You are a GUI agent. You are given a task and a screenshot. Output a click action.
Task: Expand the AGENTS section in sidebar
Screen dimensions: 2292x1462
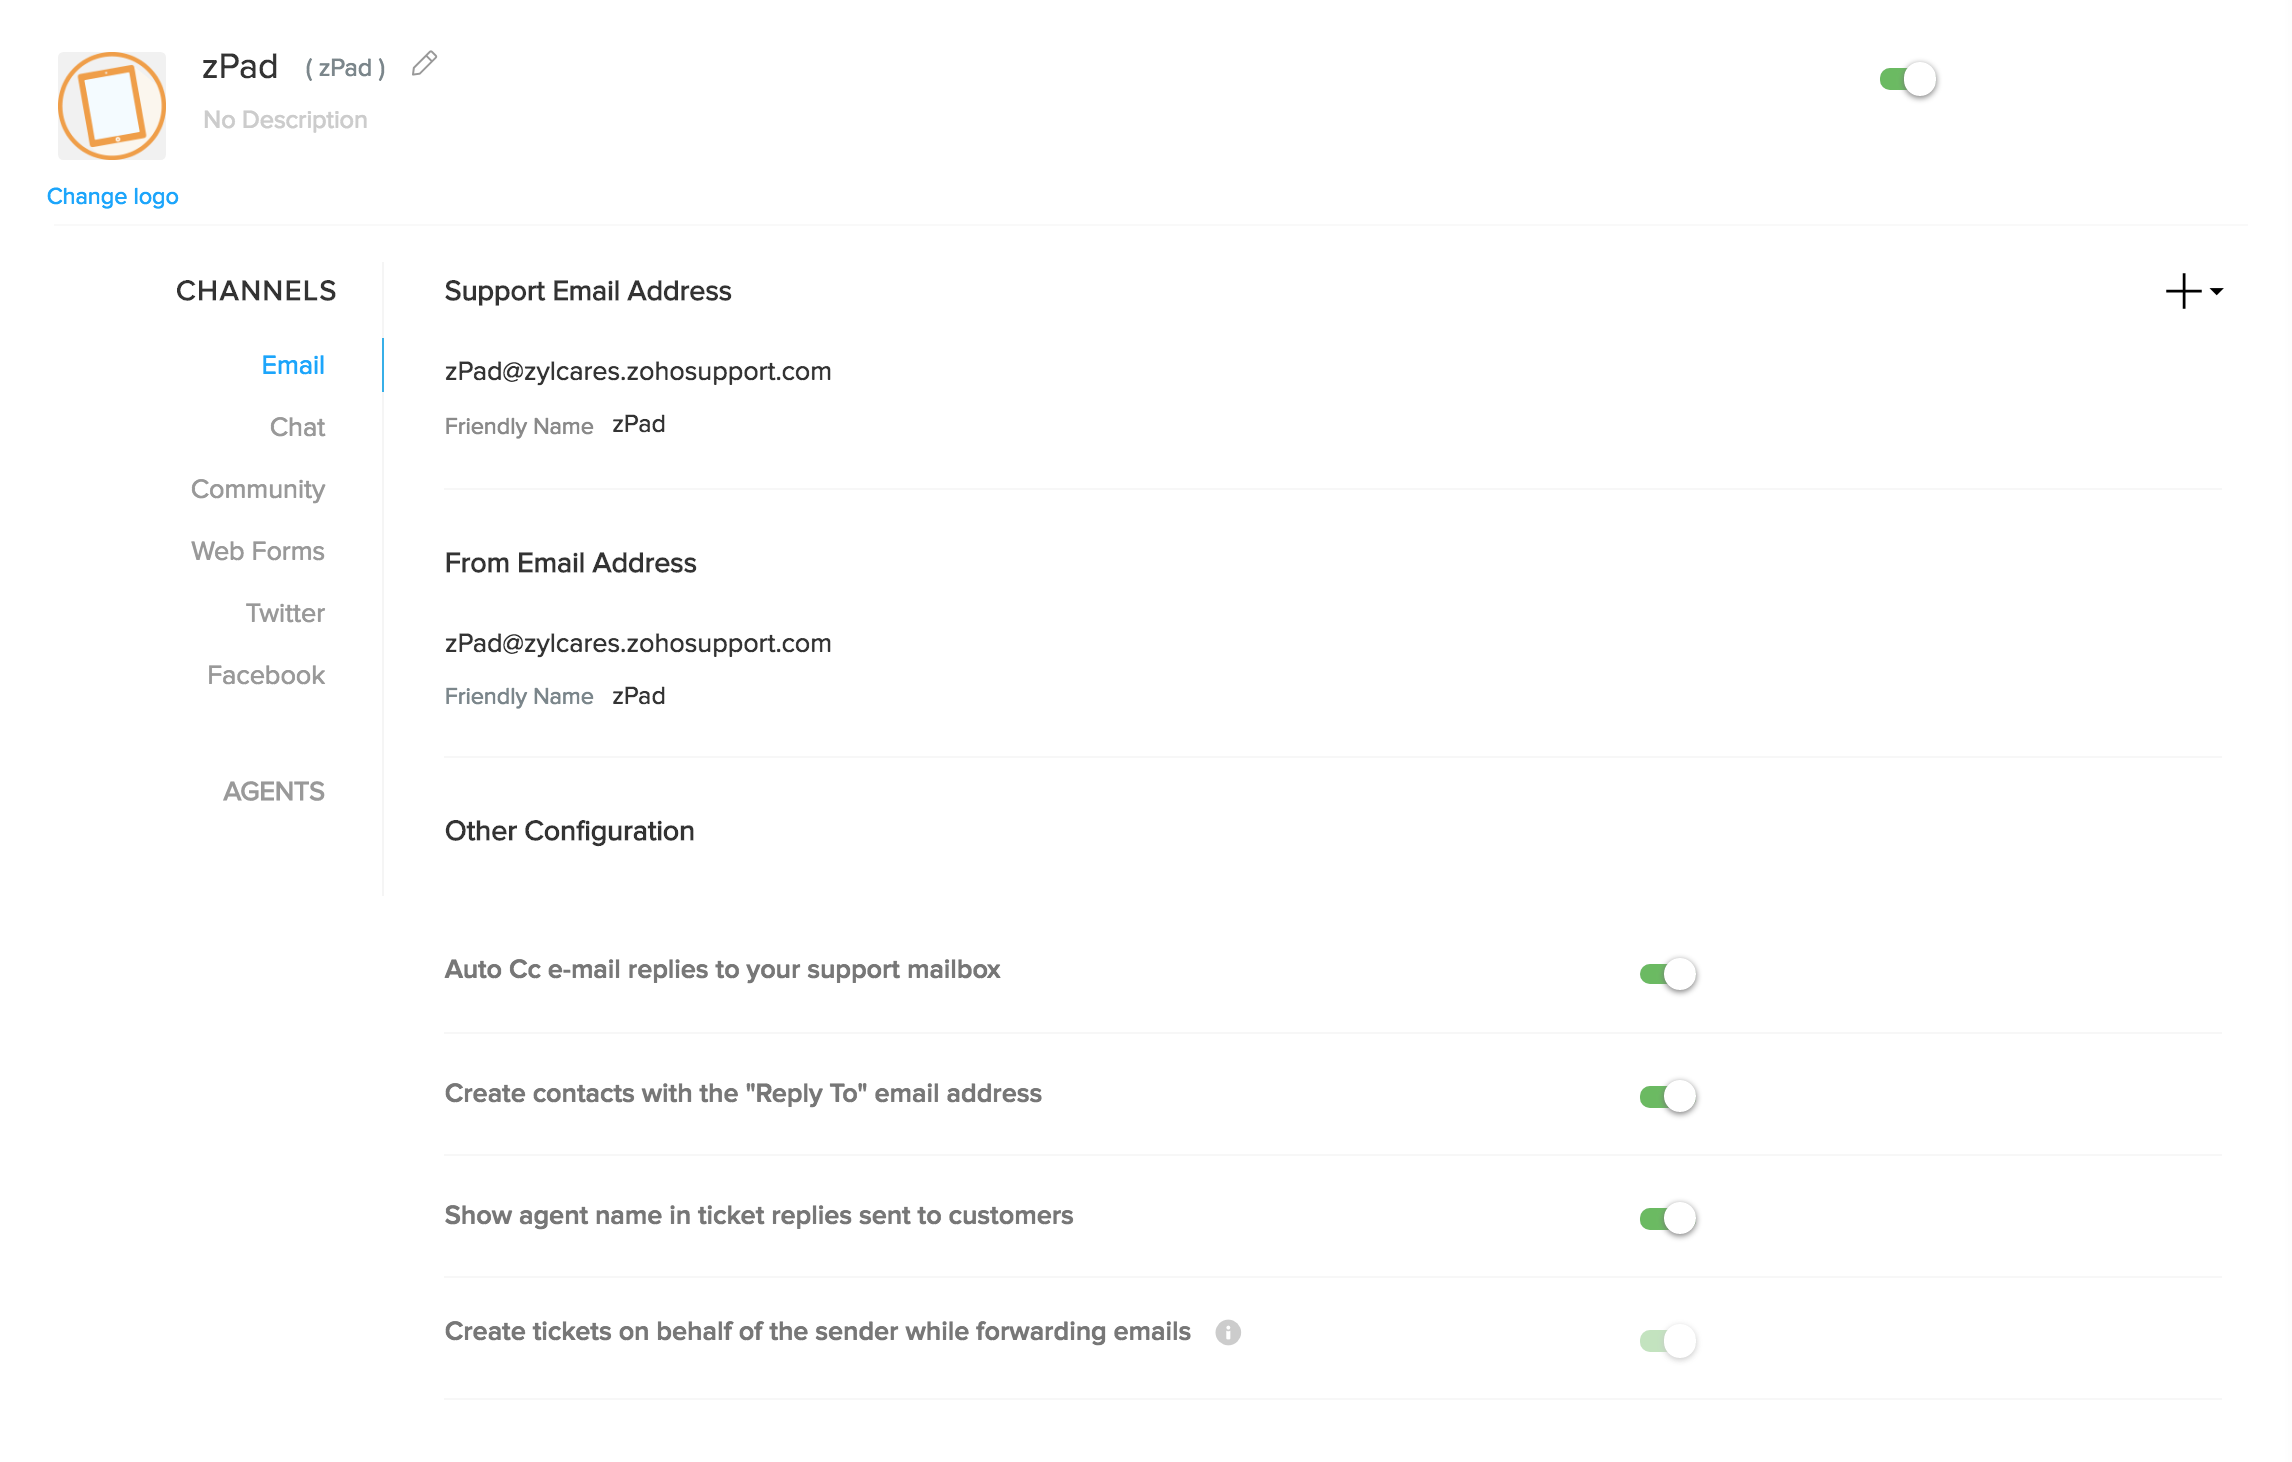tap(272, 790)
